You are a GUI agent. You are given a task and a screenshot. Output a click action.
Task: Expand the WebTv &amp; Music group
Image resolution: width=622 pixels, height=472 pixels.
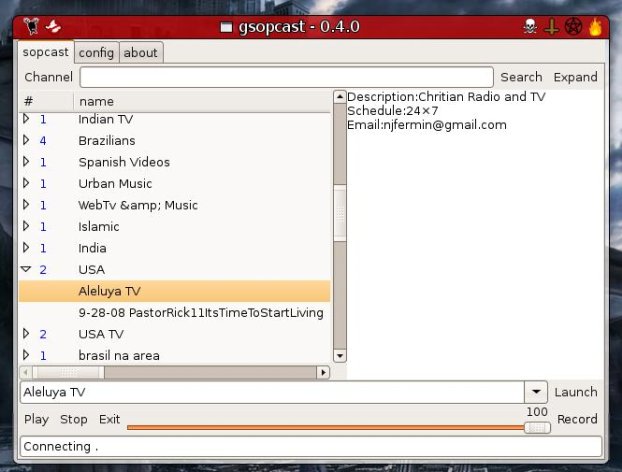(26, 205)
